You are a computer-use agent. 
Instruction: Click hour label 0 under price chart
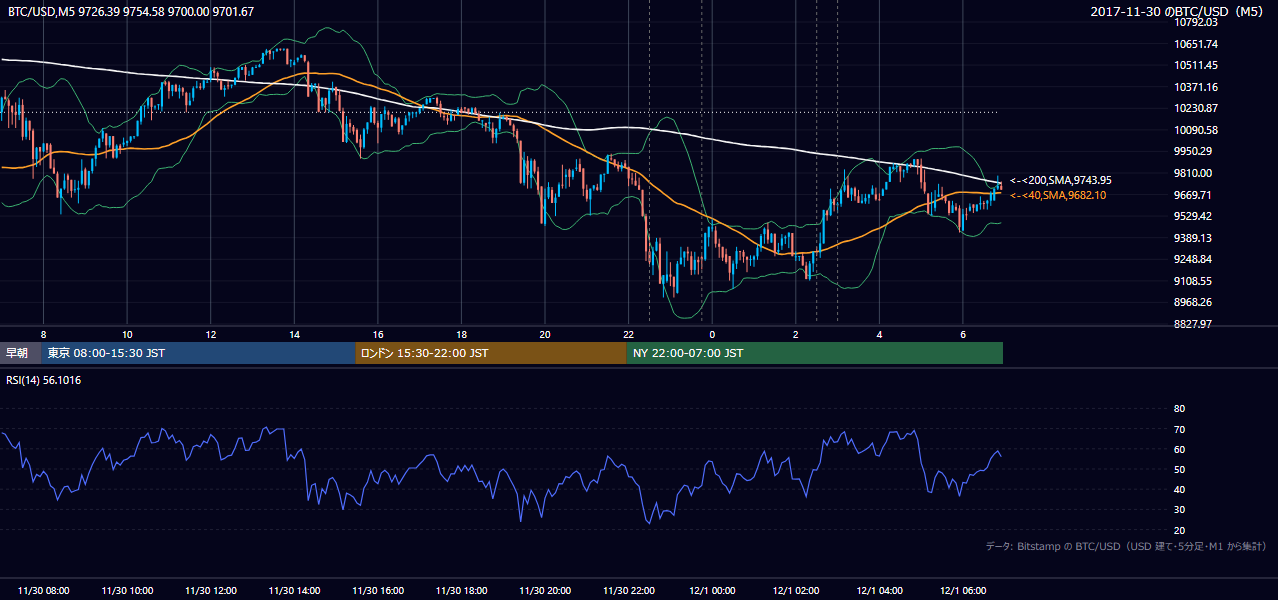(712, 334)
